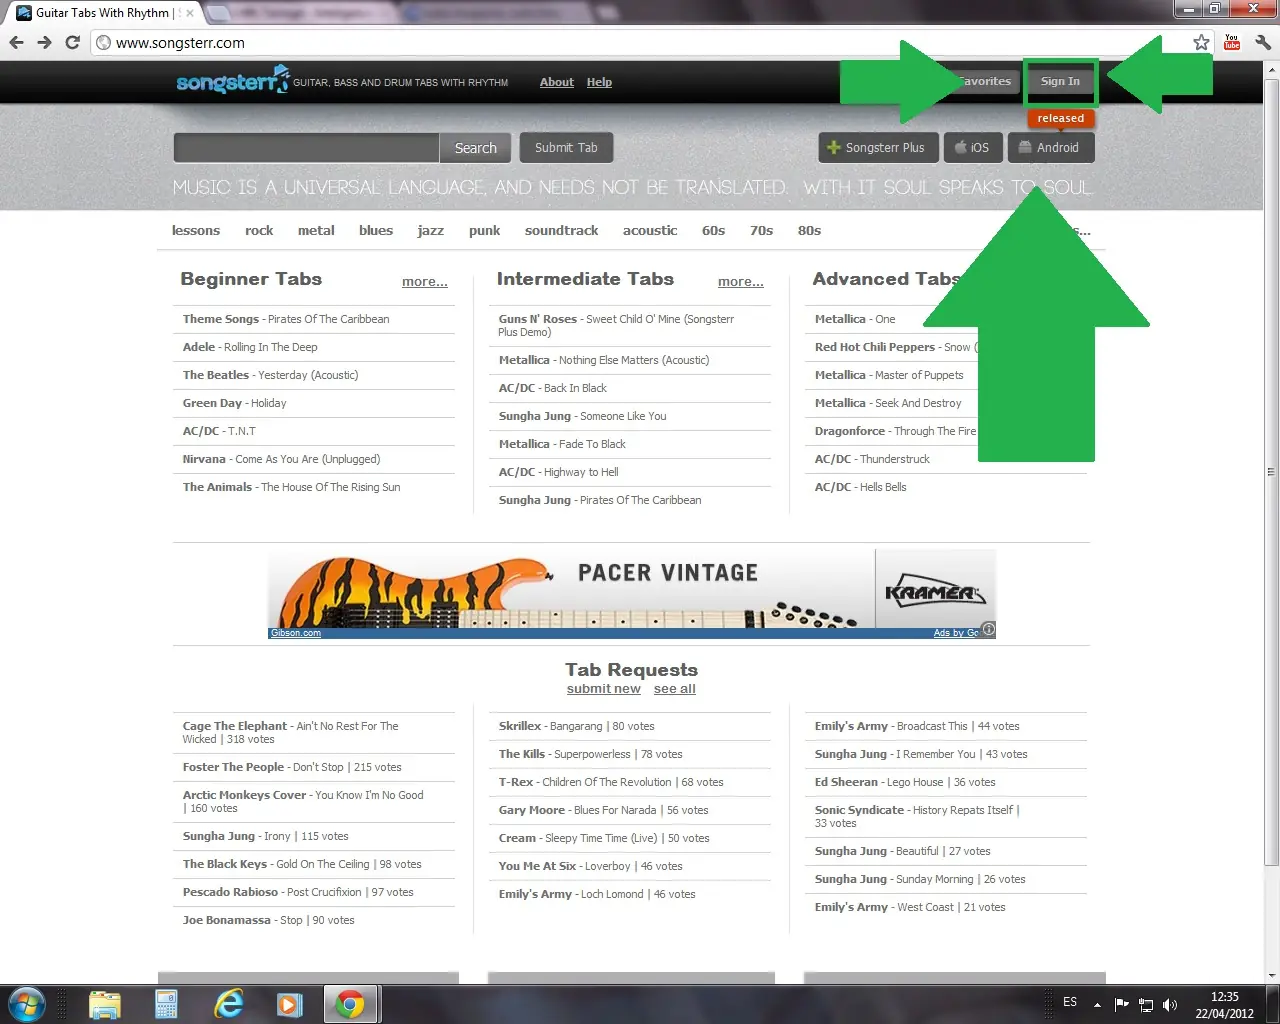Open Nirvana Come As You Are tab
Image resolution: width=1280 pixels, height=1024 pixels.
[281, 459]
